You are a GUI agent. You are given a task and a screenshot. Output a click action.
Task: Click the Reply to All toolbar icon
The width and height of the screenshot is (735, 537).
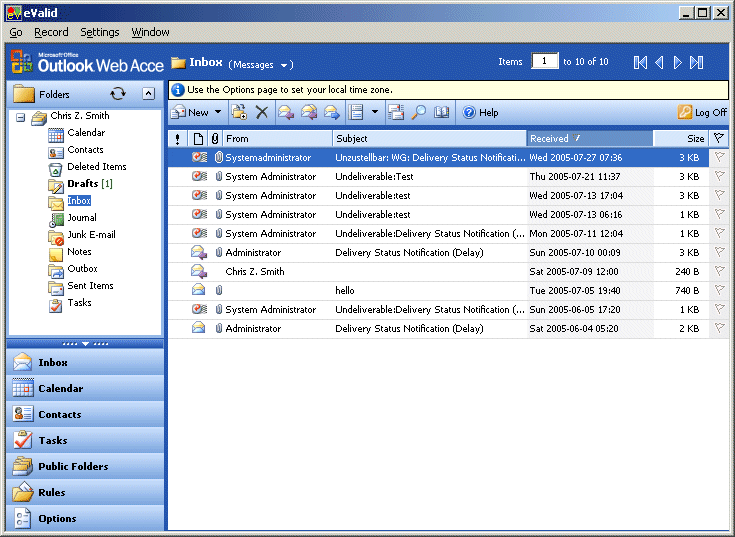pos(309,112)
